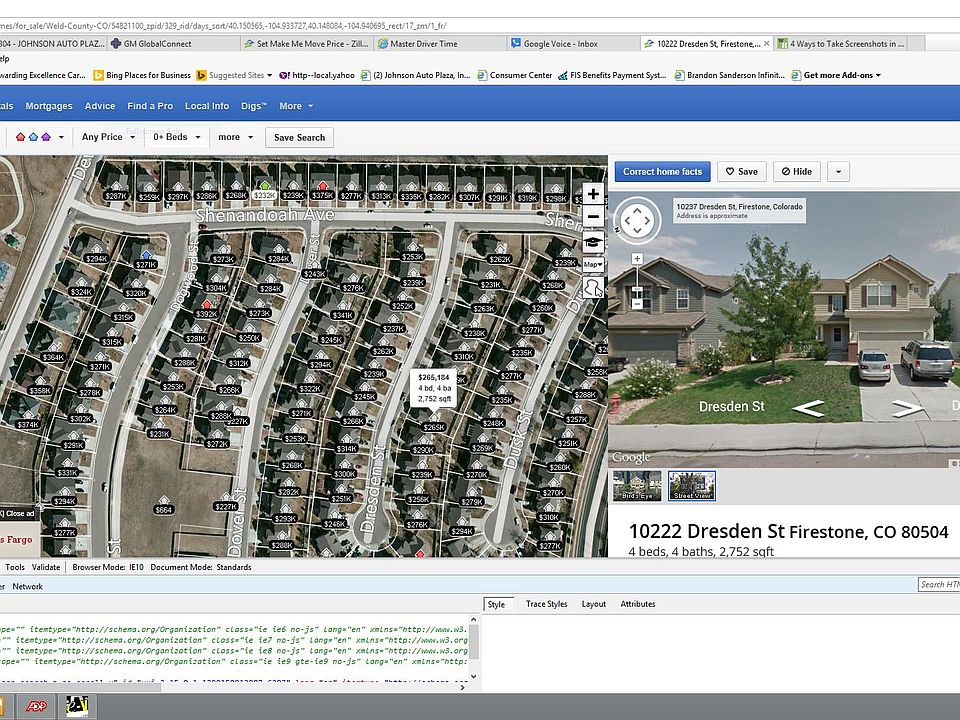
Task: Open the Advice navigation menu
Action: [100, 106]
